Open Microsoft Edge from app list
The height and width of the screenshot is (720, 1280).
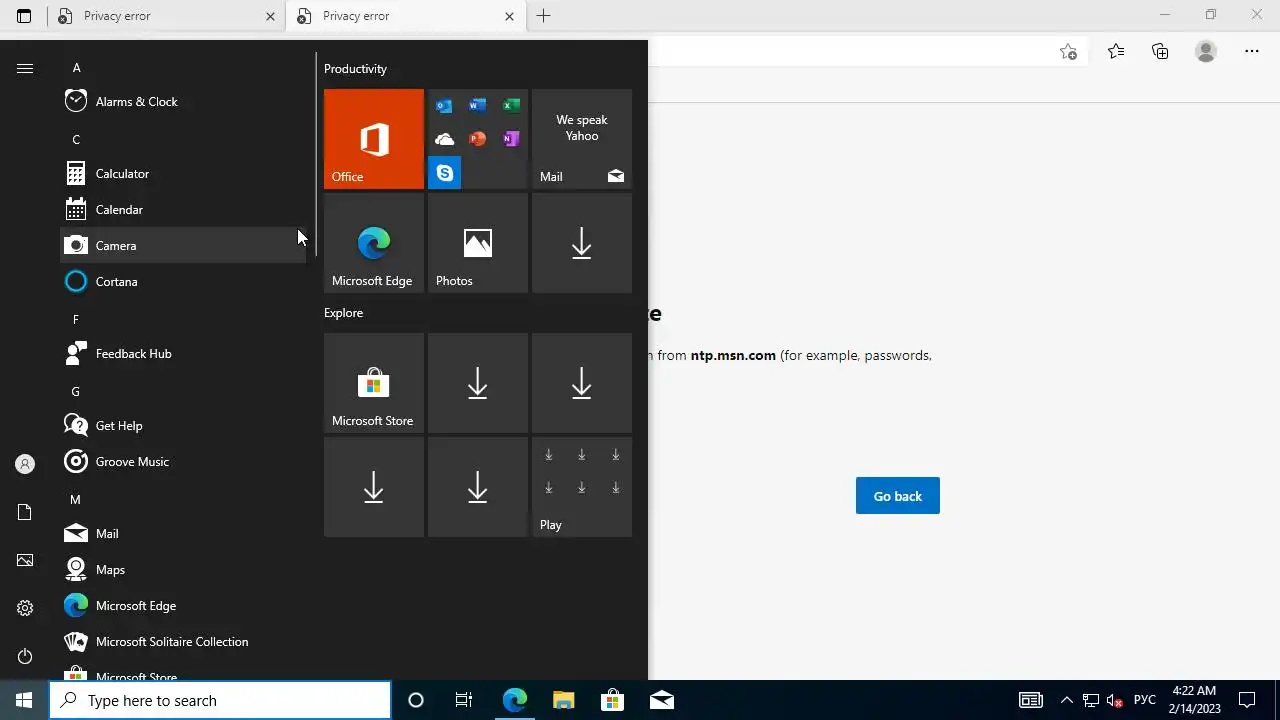coord(183,605)
